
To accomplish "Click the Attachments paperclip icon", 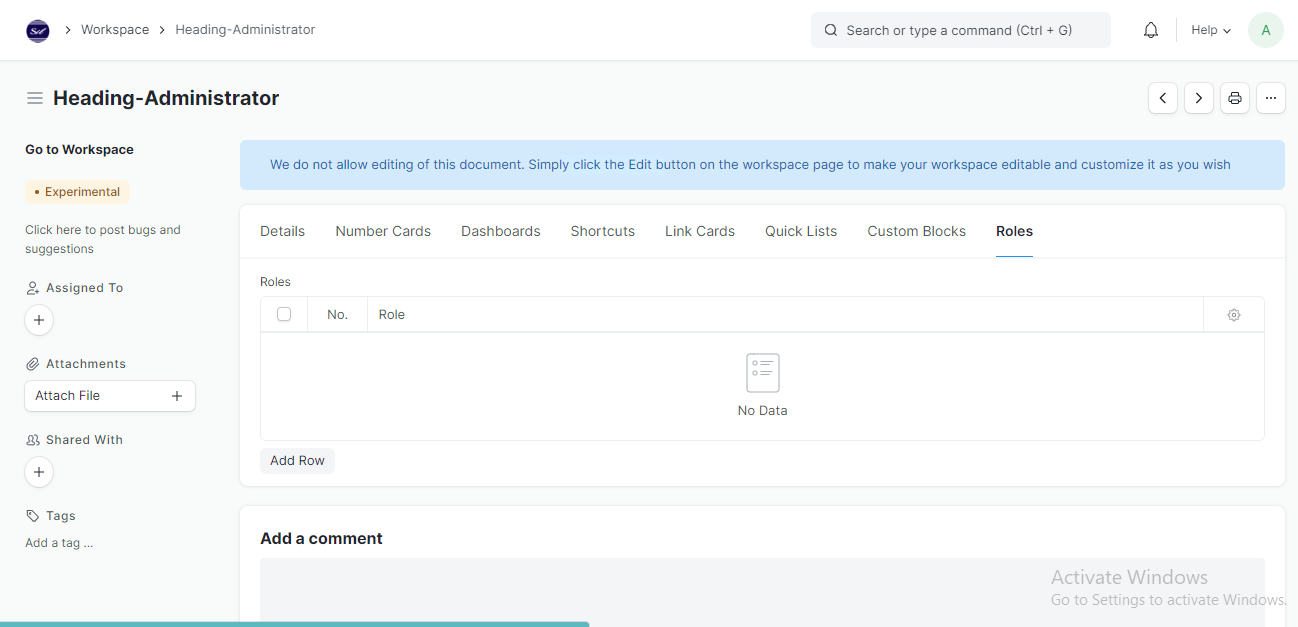I will click(33, 364).
